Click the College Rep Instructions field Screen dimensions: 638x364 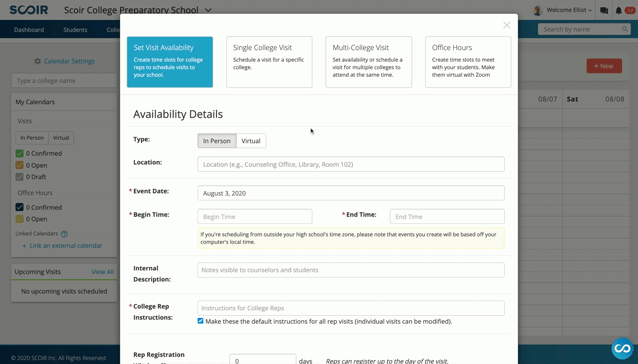tap(351, 308)
